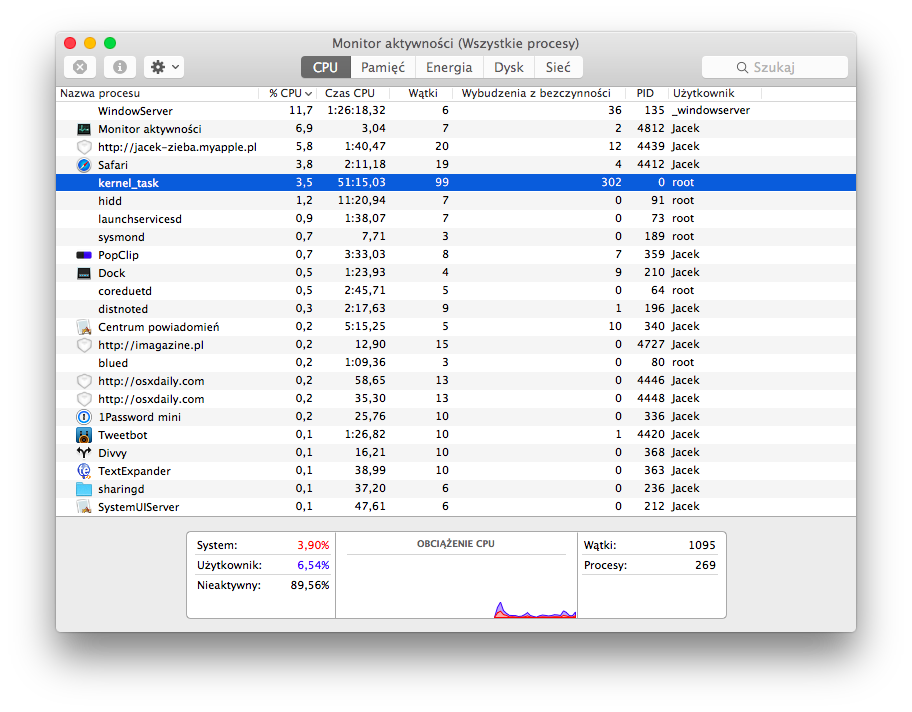
Task: Select the SystemUIServer process name
Action: 138,507
